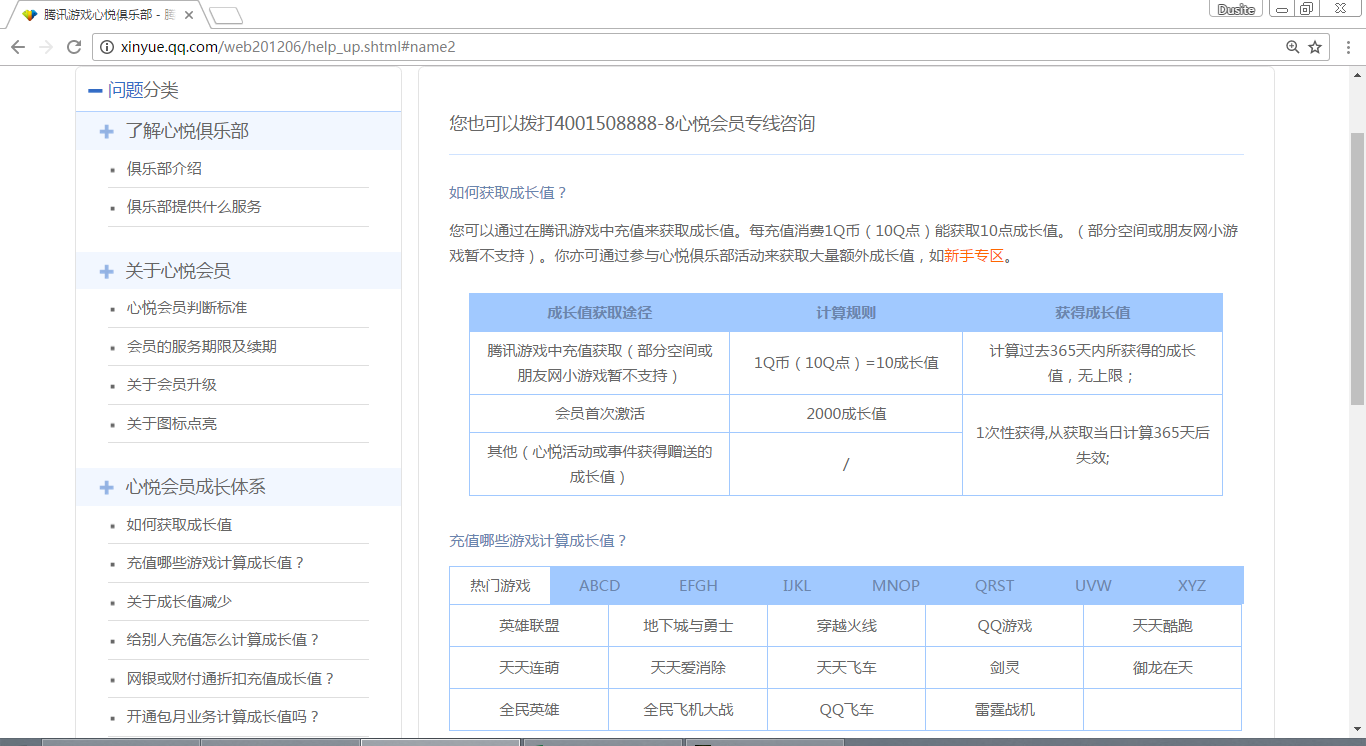Switch to the EFGH games tab

(698, 586)
